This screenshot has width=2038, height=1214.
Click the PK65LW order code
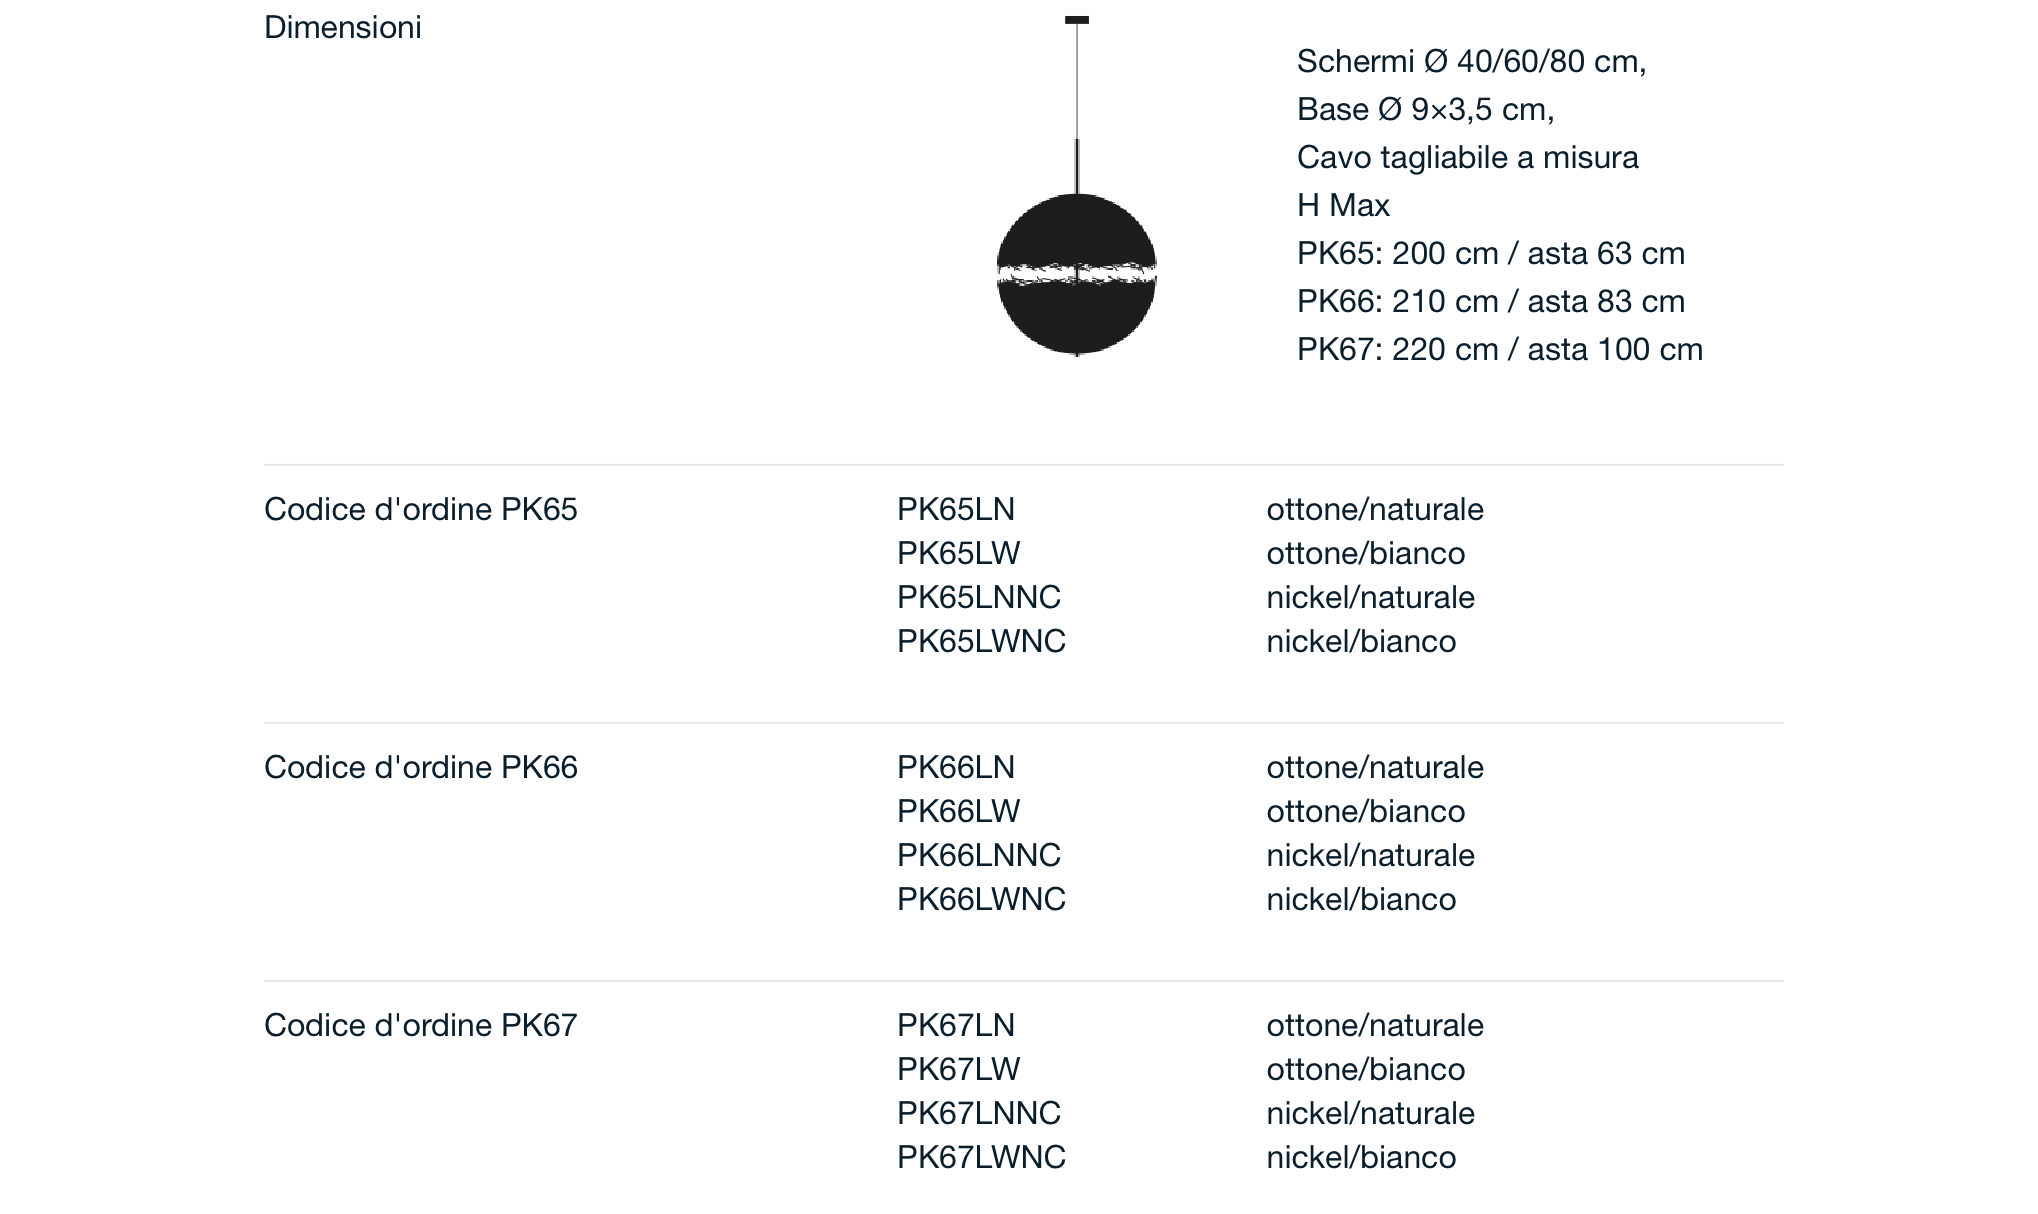(958, 553)
